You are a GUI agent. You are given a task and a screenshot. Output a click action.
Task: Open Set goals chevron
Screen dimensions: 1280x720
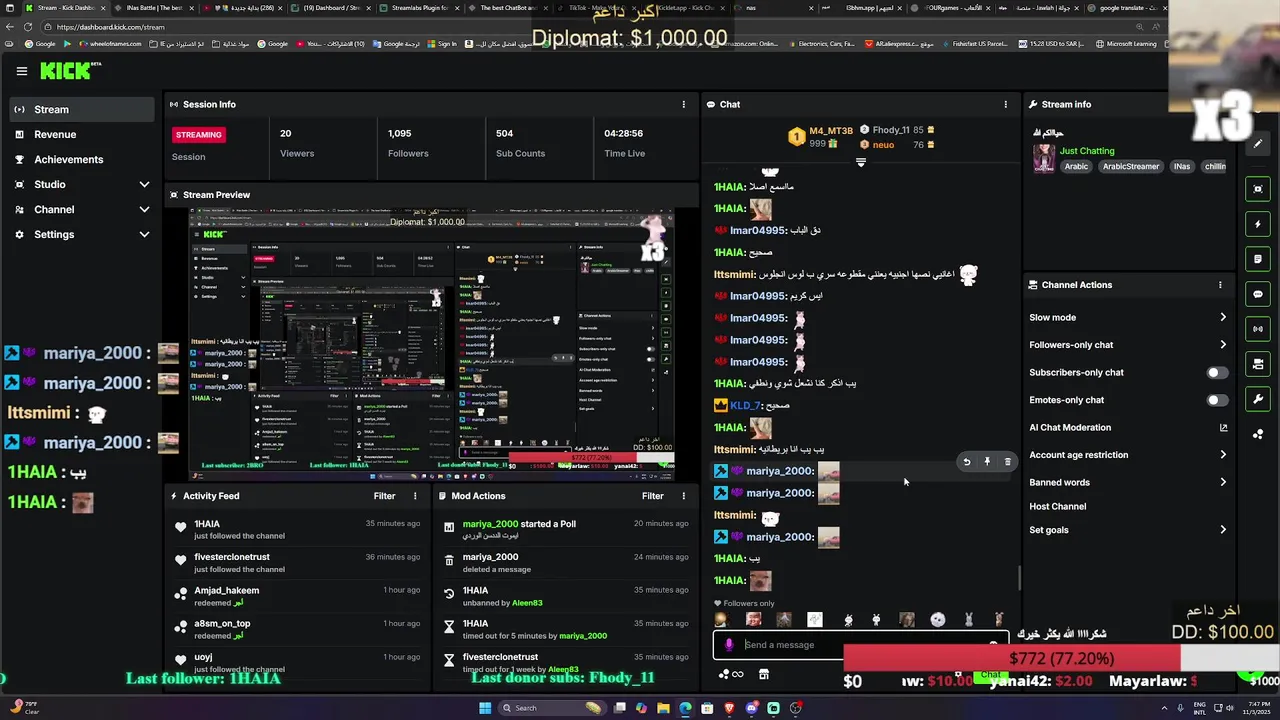coord(1223,530)
